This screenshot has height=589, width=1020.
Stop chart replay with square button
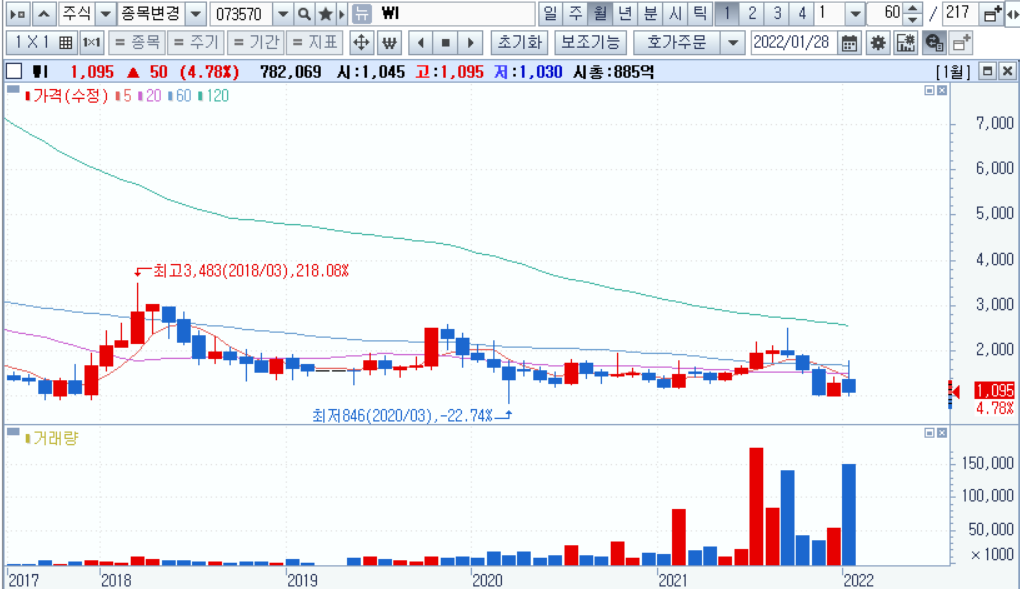(446, 43)
